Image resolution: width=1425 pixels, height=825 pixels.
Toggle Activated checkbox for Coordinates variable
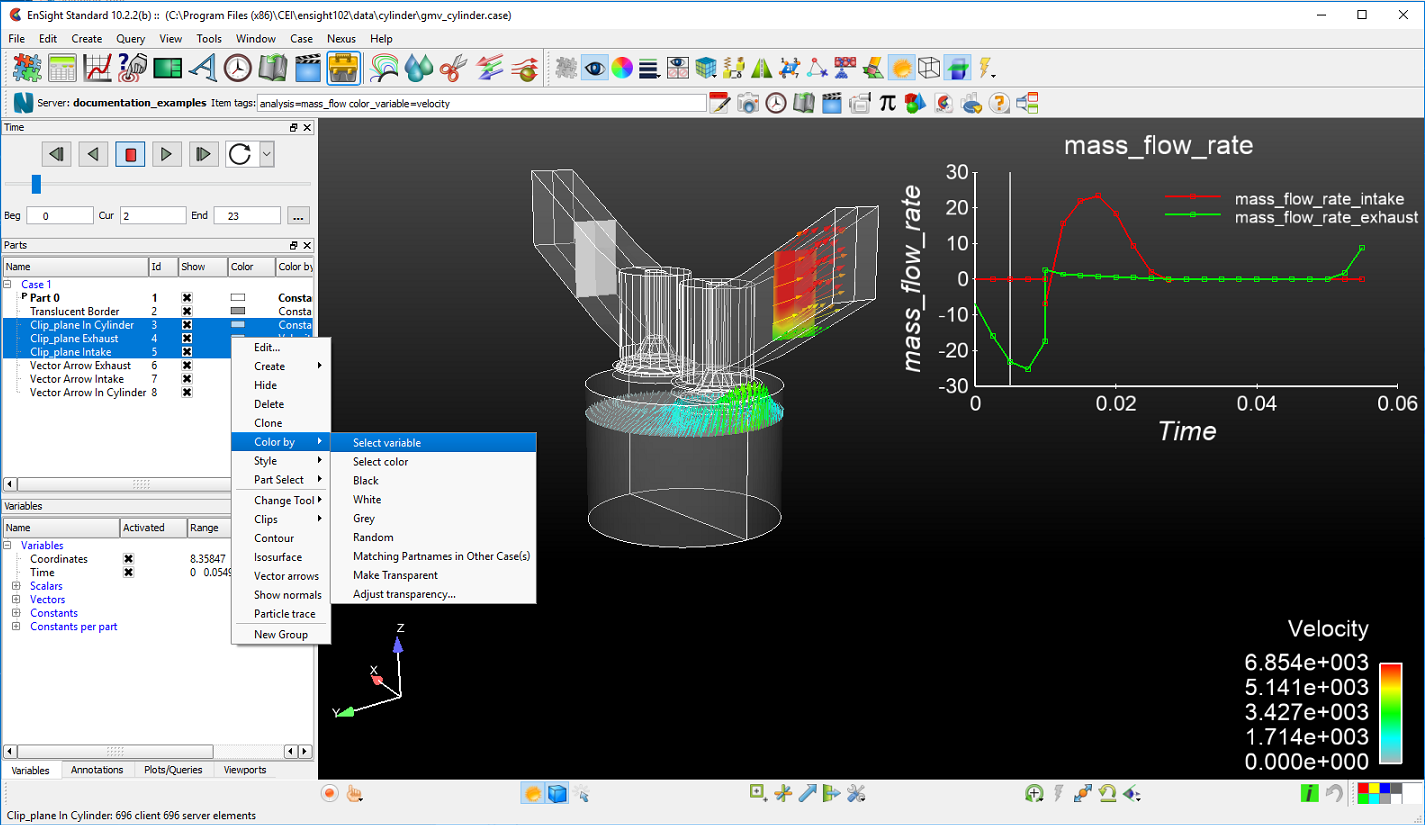[x=128, y=559]
